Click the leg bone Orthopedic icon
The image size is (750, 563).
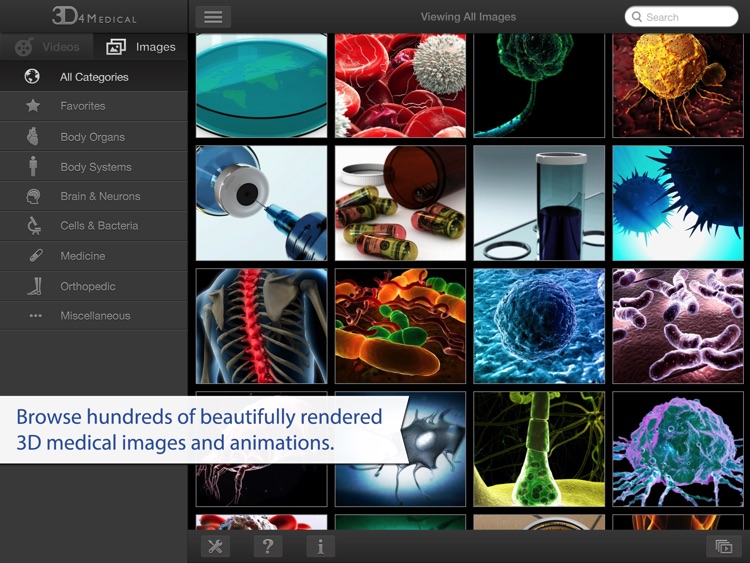click(x=35, y=286)
